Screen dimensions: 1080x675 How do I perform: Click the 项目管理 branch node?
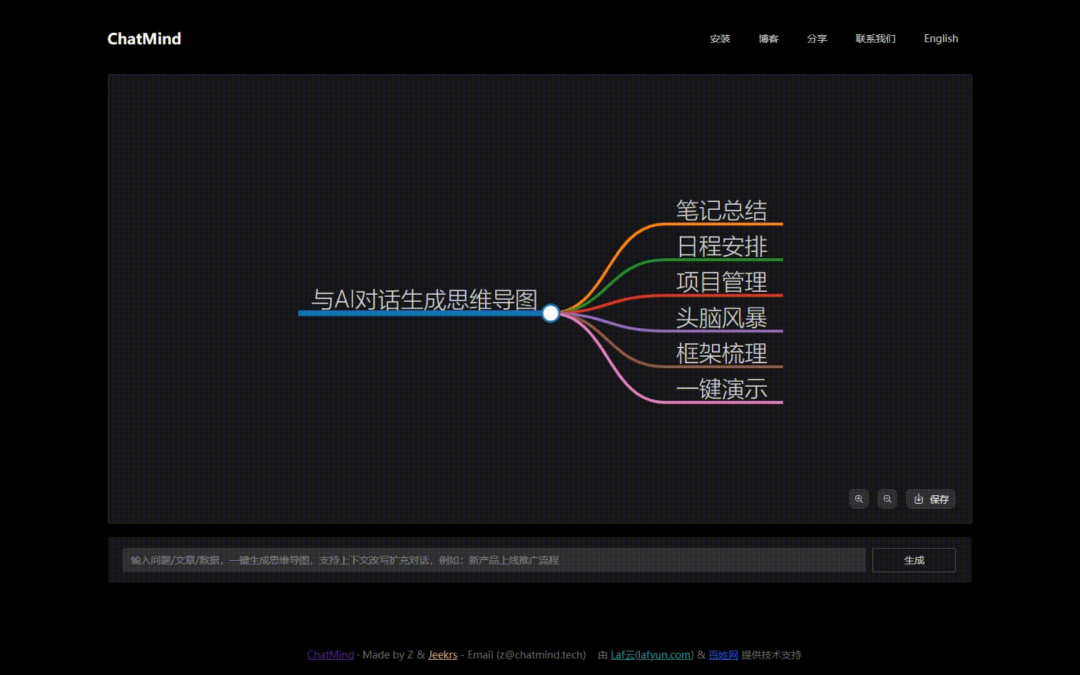tap(721, 282)
